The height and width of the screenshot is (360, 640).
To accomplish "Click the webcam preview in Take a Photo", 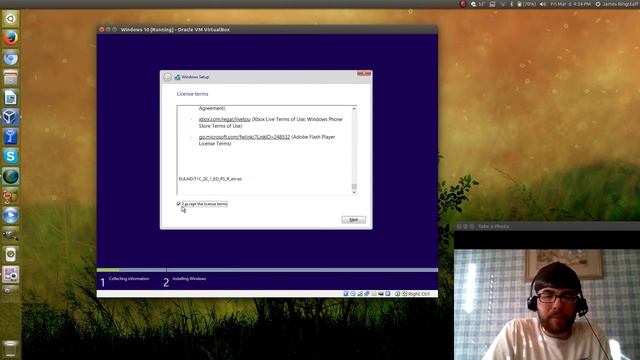I will click(x=547, y=304).
